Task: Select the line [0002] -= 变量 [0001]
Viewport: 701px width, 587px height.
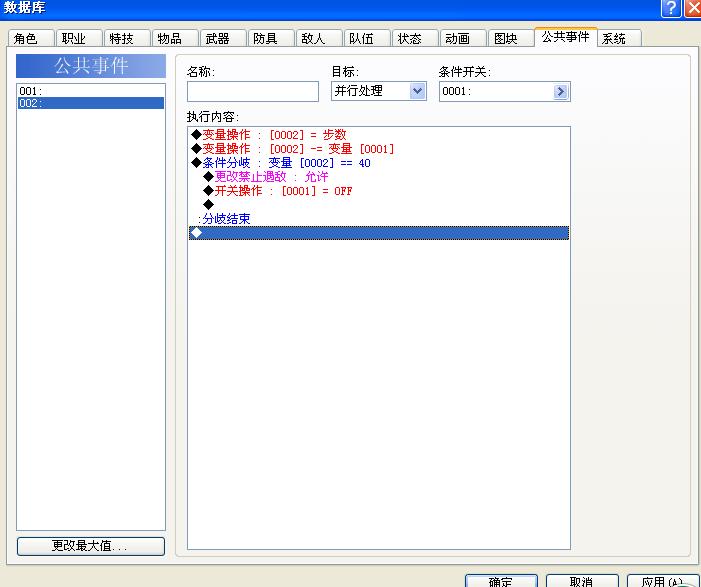Action: (379, 148)
